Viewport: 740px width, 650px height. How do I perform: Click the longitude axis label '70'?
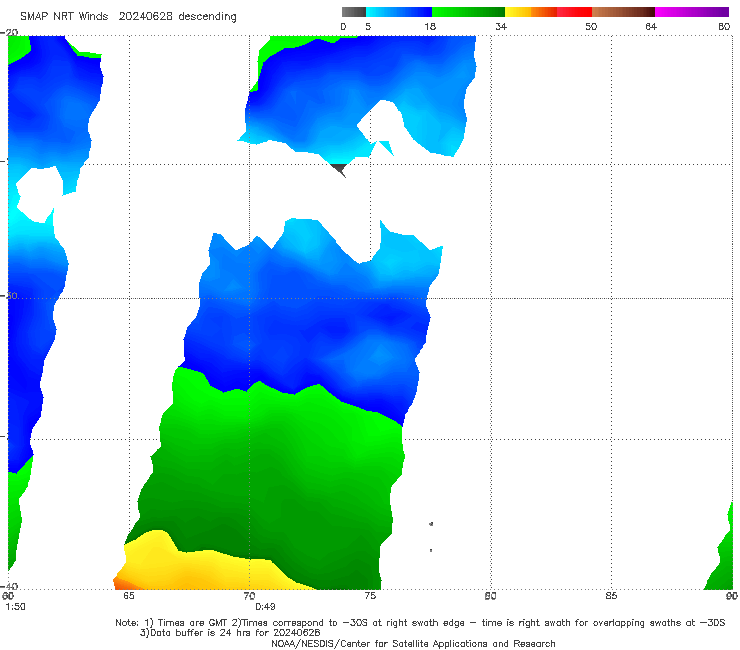point(249,596)
